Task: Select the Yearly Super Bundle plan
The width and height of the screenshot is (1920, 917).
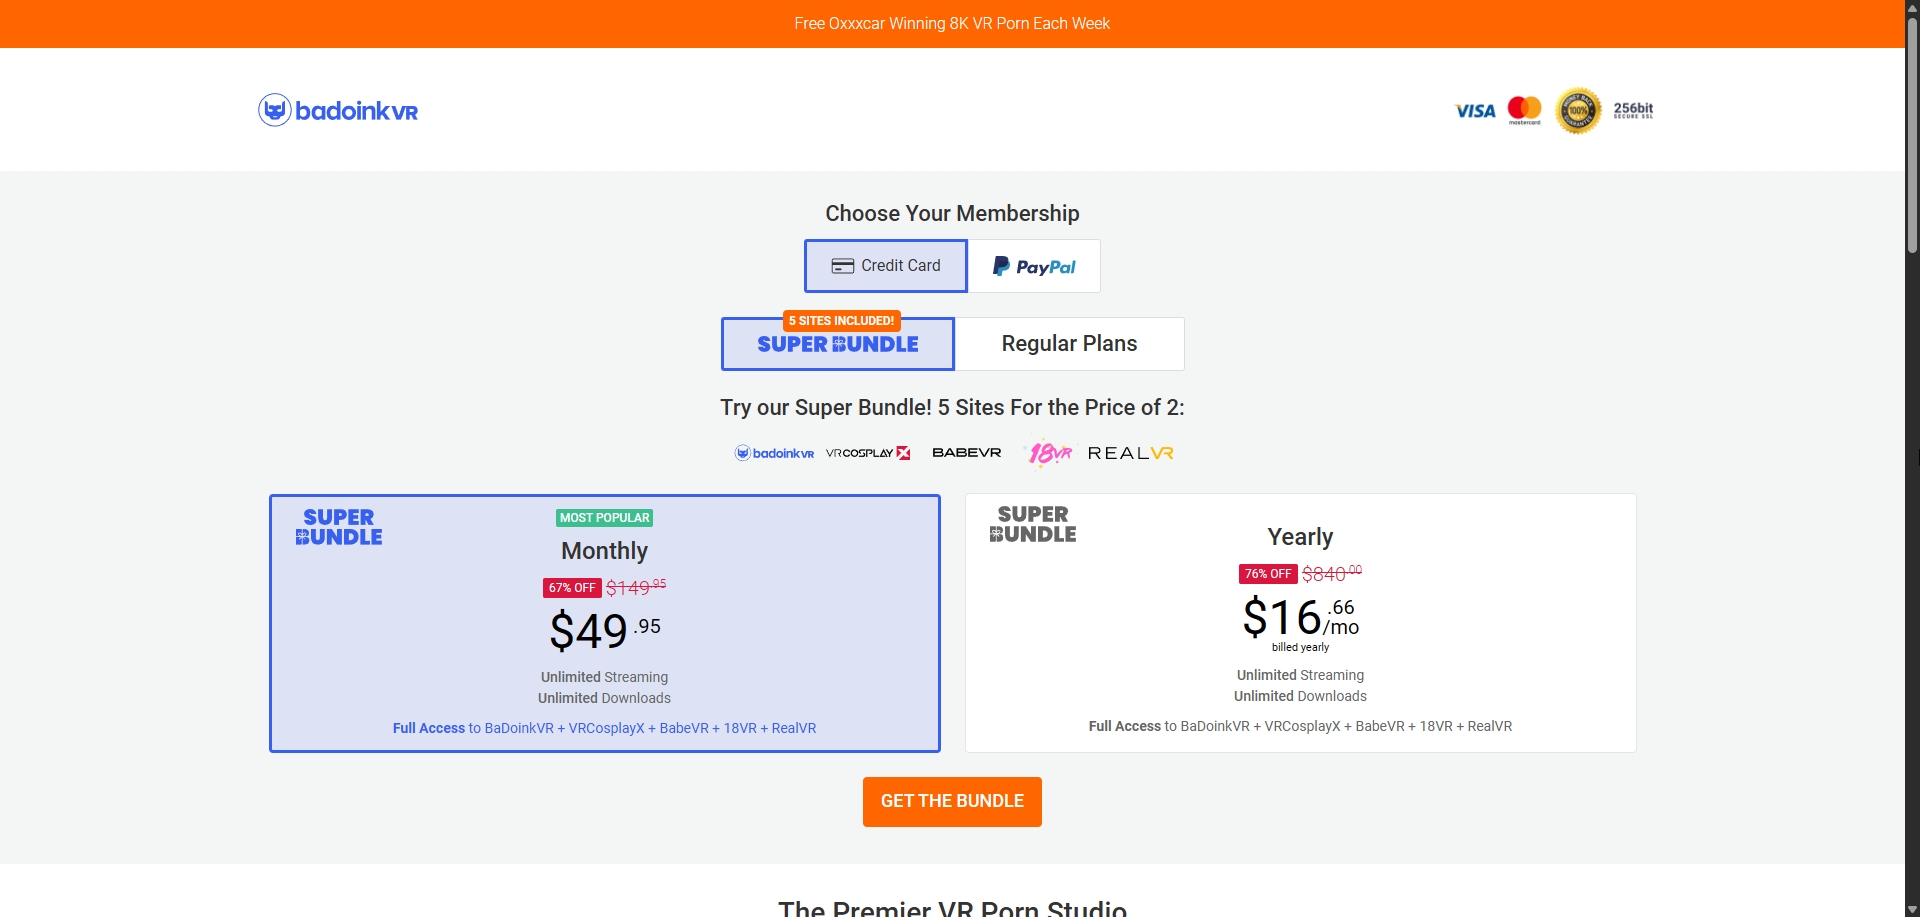Action: [1300, 622]
